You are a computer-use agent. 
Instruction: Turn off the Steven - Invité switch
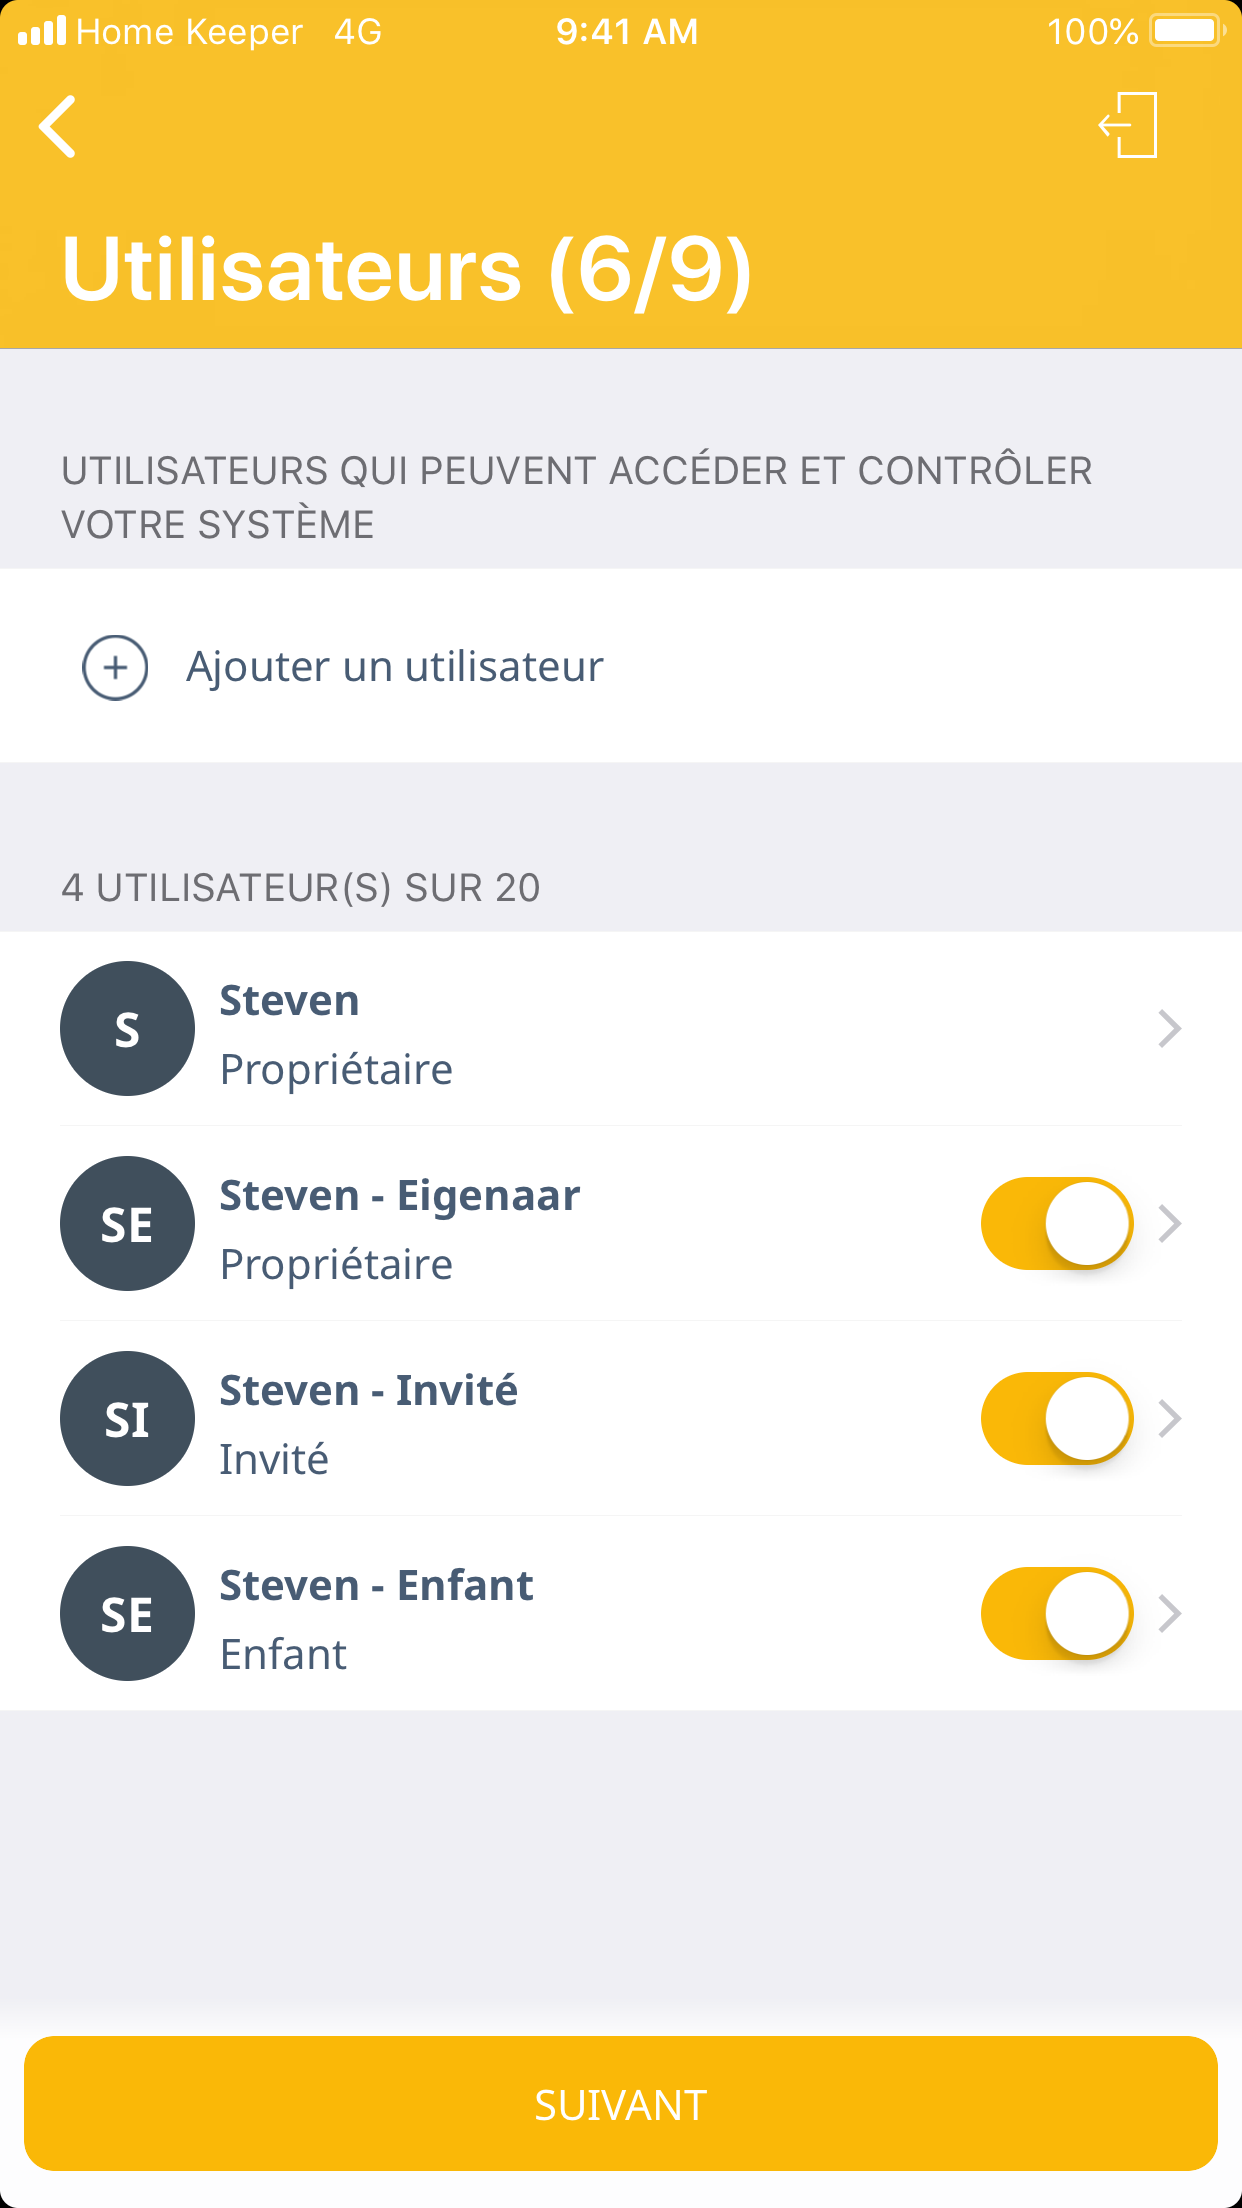pos(1056,1419)
